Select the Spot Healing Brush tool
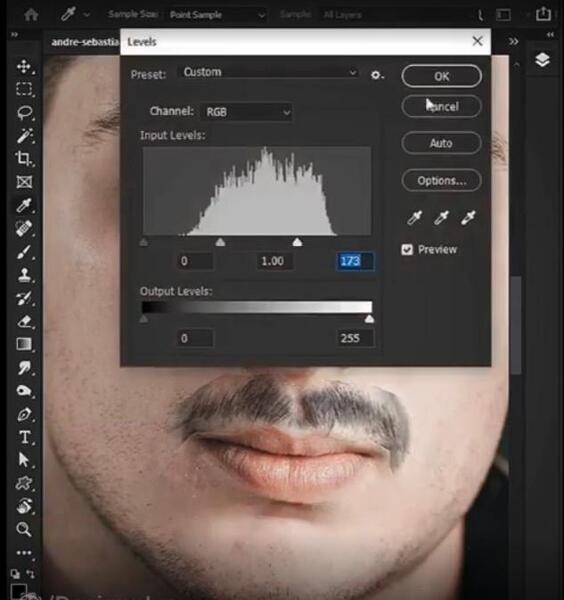 [24, 228]
